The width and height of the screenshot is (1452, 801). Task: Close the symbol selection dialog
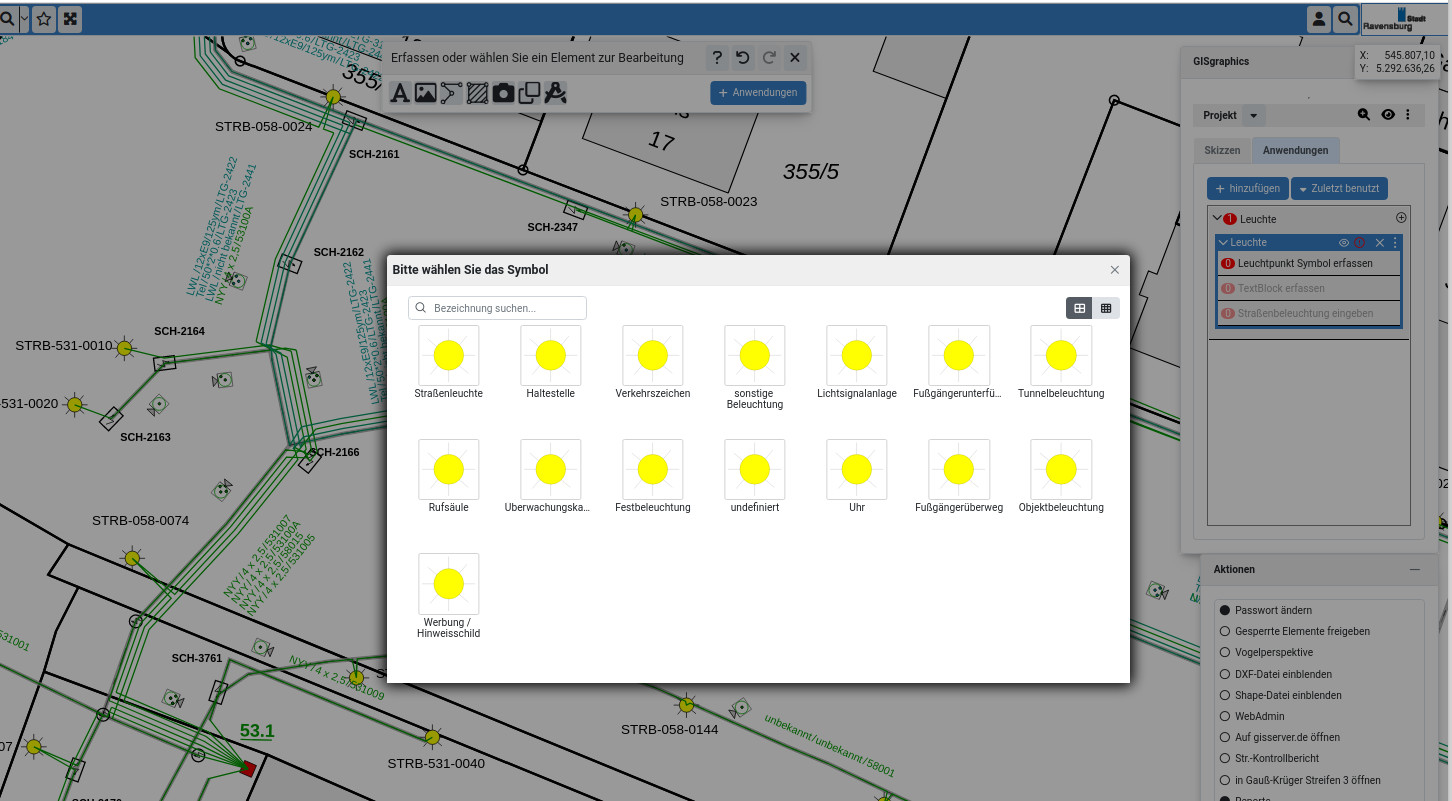pyautogui.click(x=1115, y=270)
